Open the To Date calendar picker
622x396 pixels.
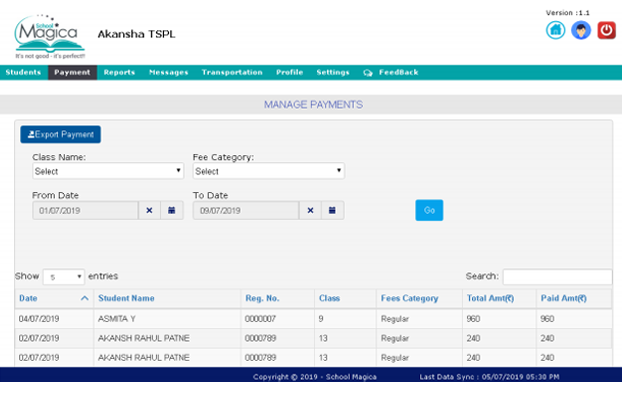pos(332,210)
